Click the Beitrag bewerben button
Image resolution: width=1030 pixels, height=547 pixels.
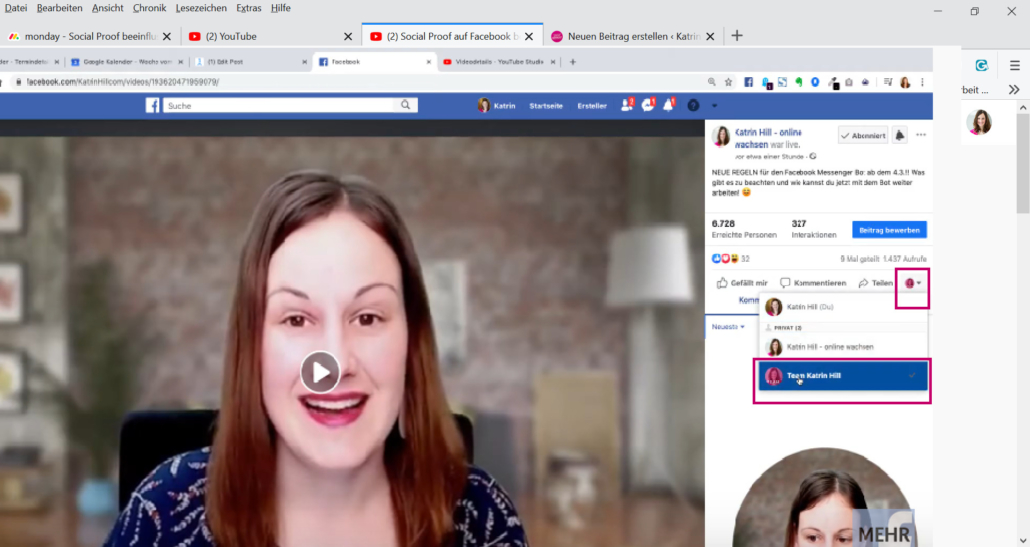click(x=889, y=230)
